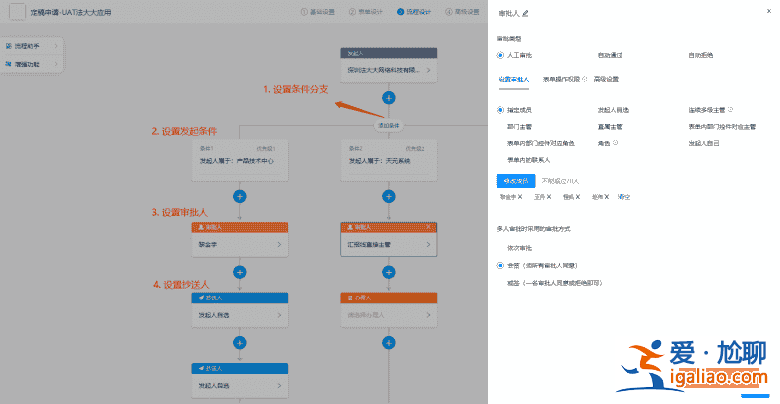
Task: Choose the 直属主管 approver option
Action: coord(610,127)
